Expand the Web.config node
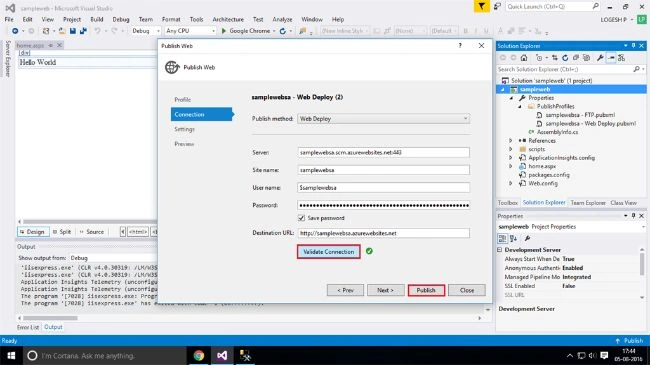The height and width of the screenshot is (365, 650). [511, 183]
